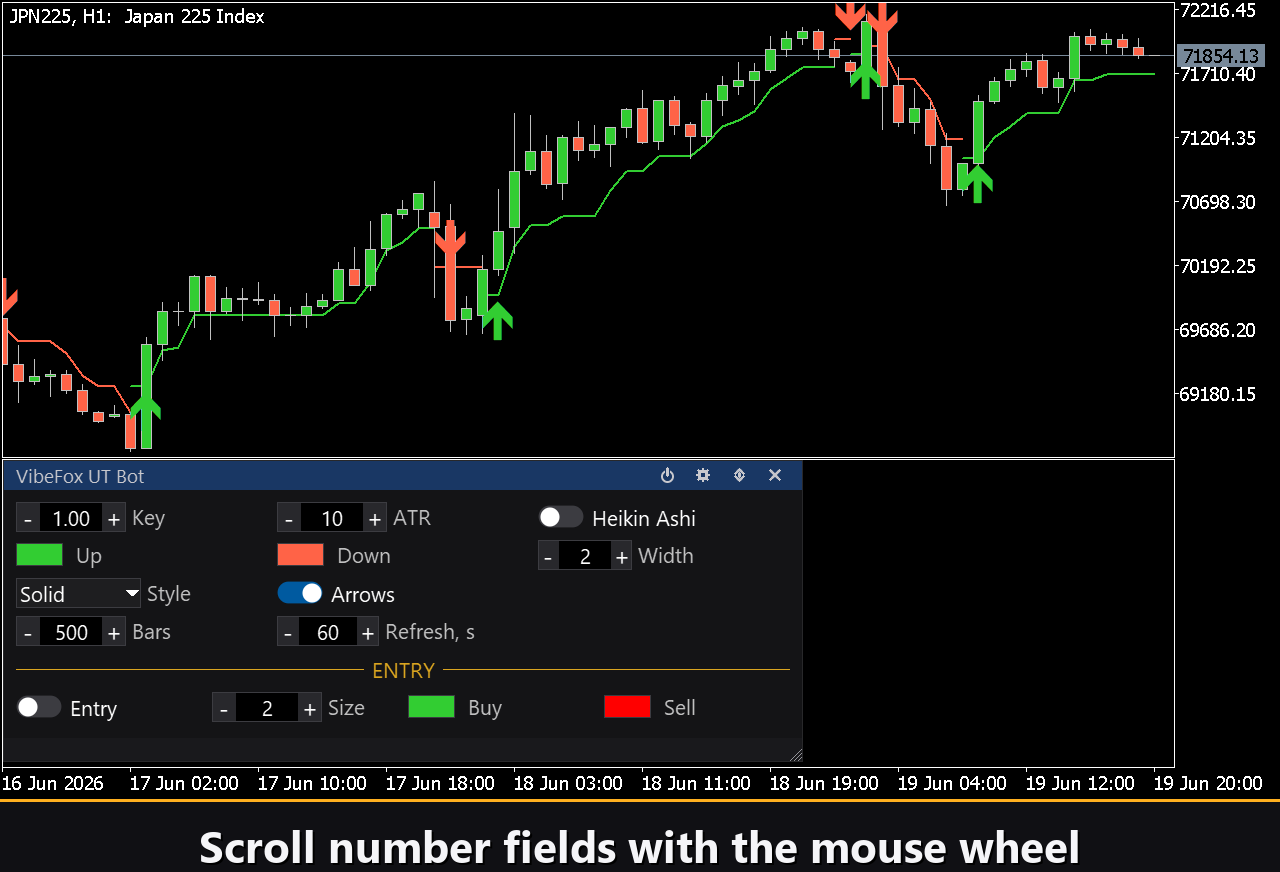Turn off the Arrows toggle

coord(300,593)
